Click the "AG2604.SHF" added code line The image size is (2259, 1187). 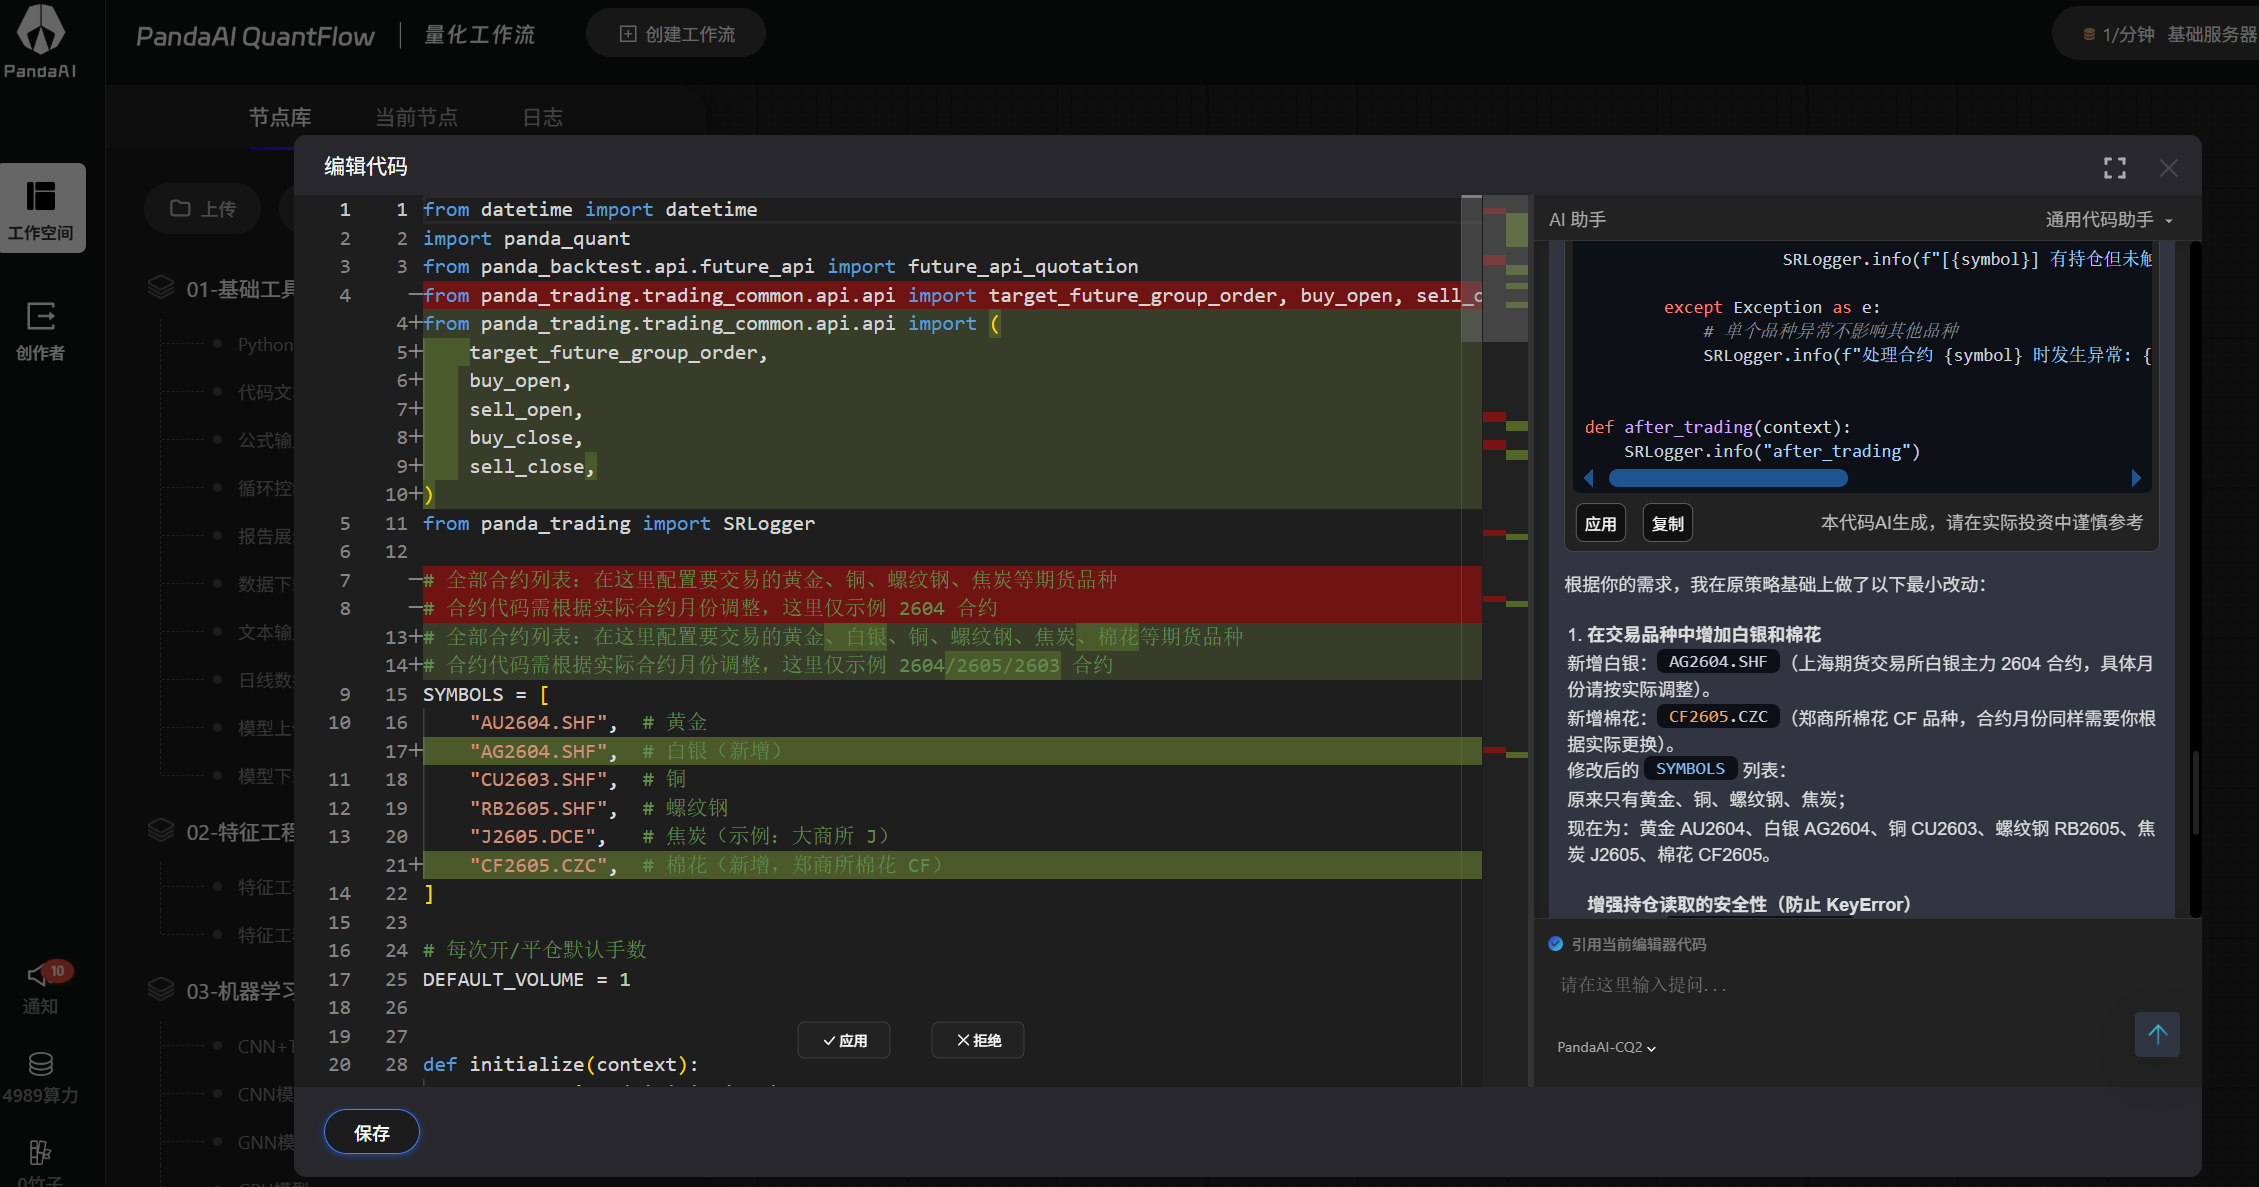click(952, 751)
